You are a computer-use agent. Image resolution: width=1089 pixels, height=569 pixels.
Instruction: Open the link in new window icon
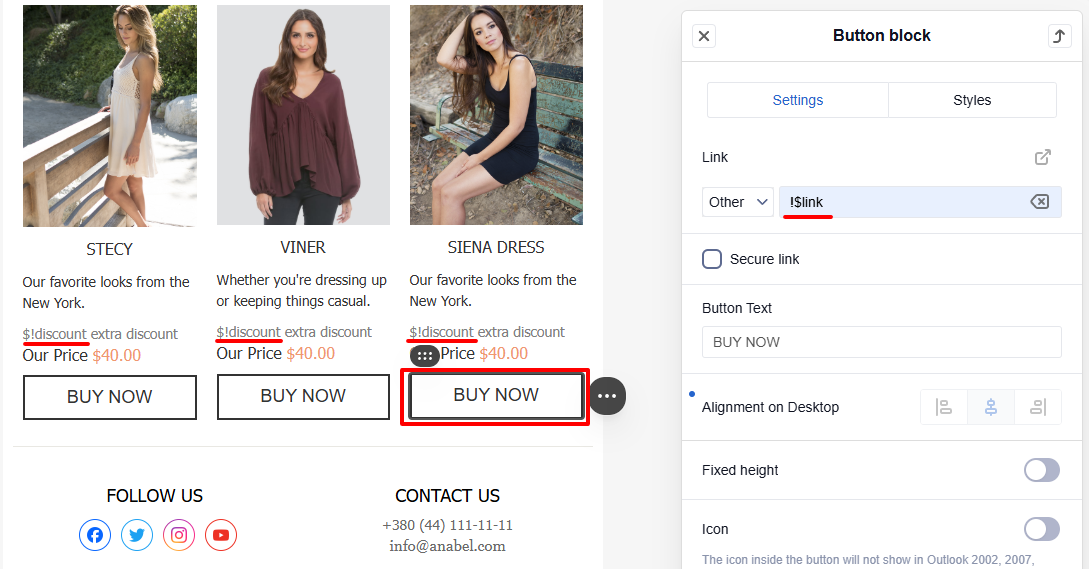[1042, 157]
